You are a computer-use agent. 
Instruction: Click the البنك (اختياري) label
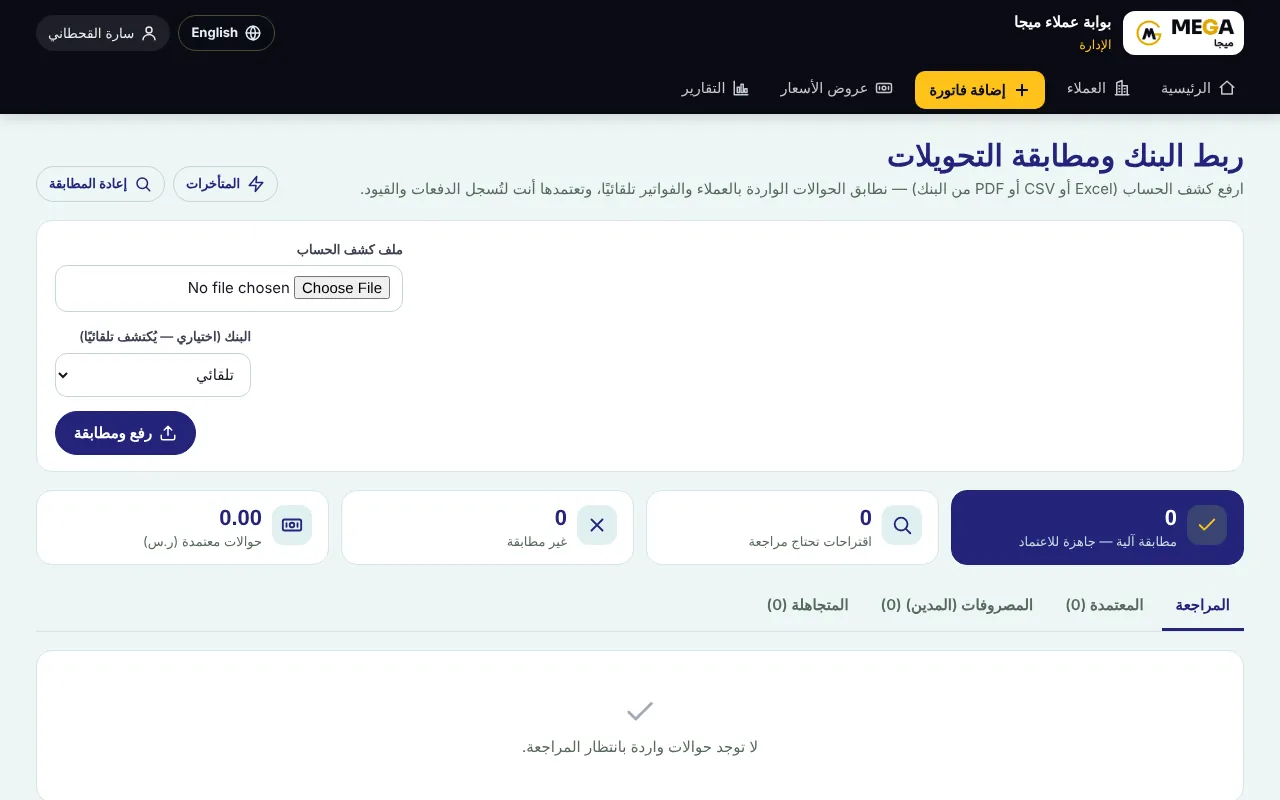(165, 337)
